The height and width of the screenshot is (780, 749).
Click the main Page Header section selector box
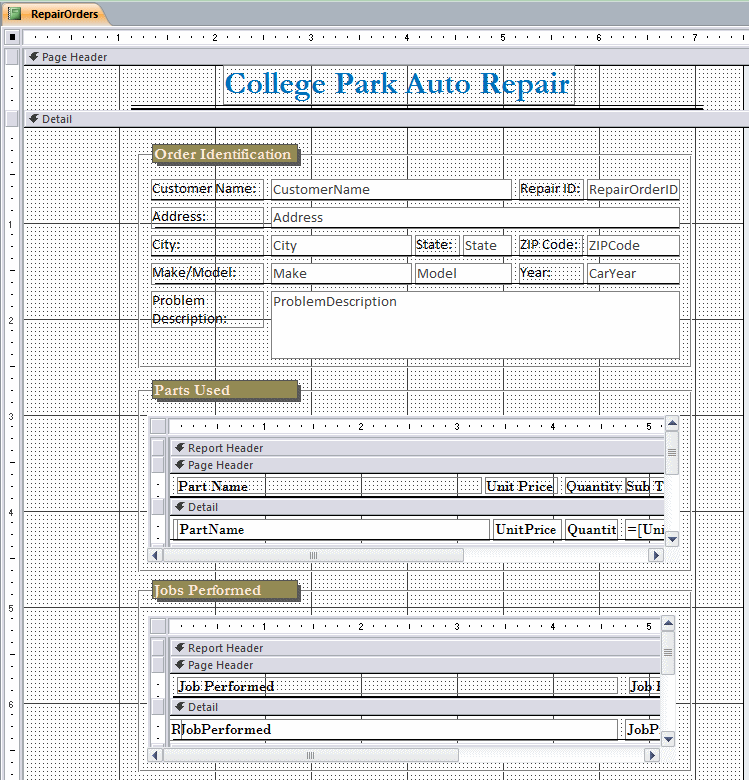tap(12, 57)
